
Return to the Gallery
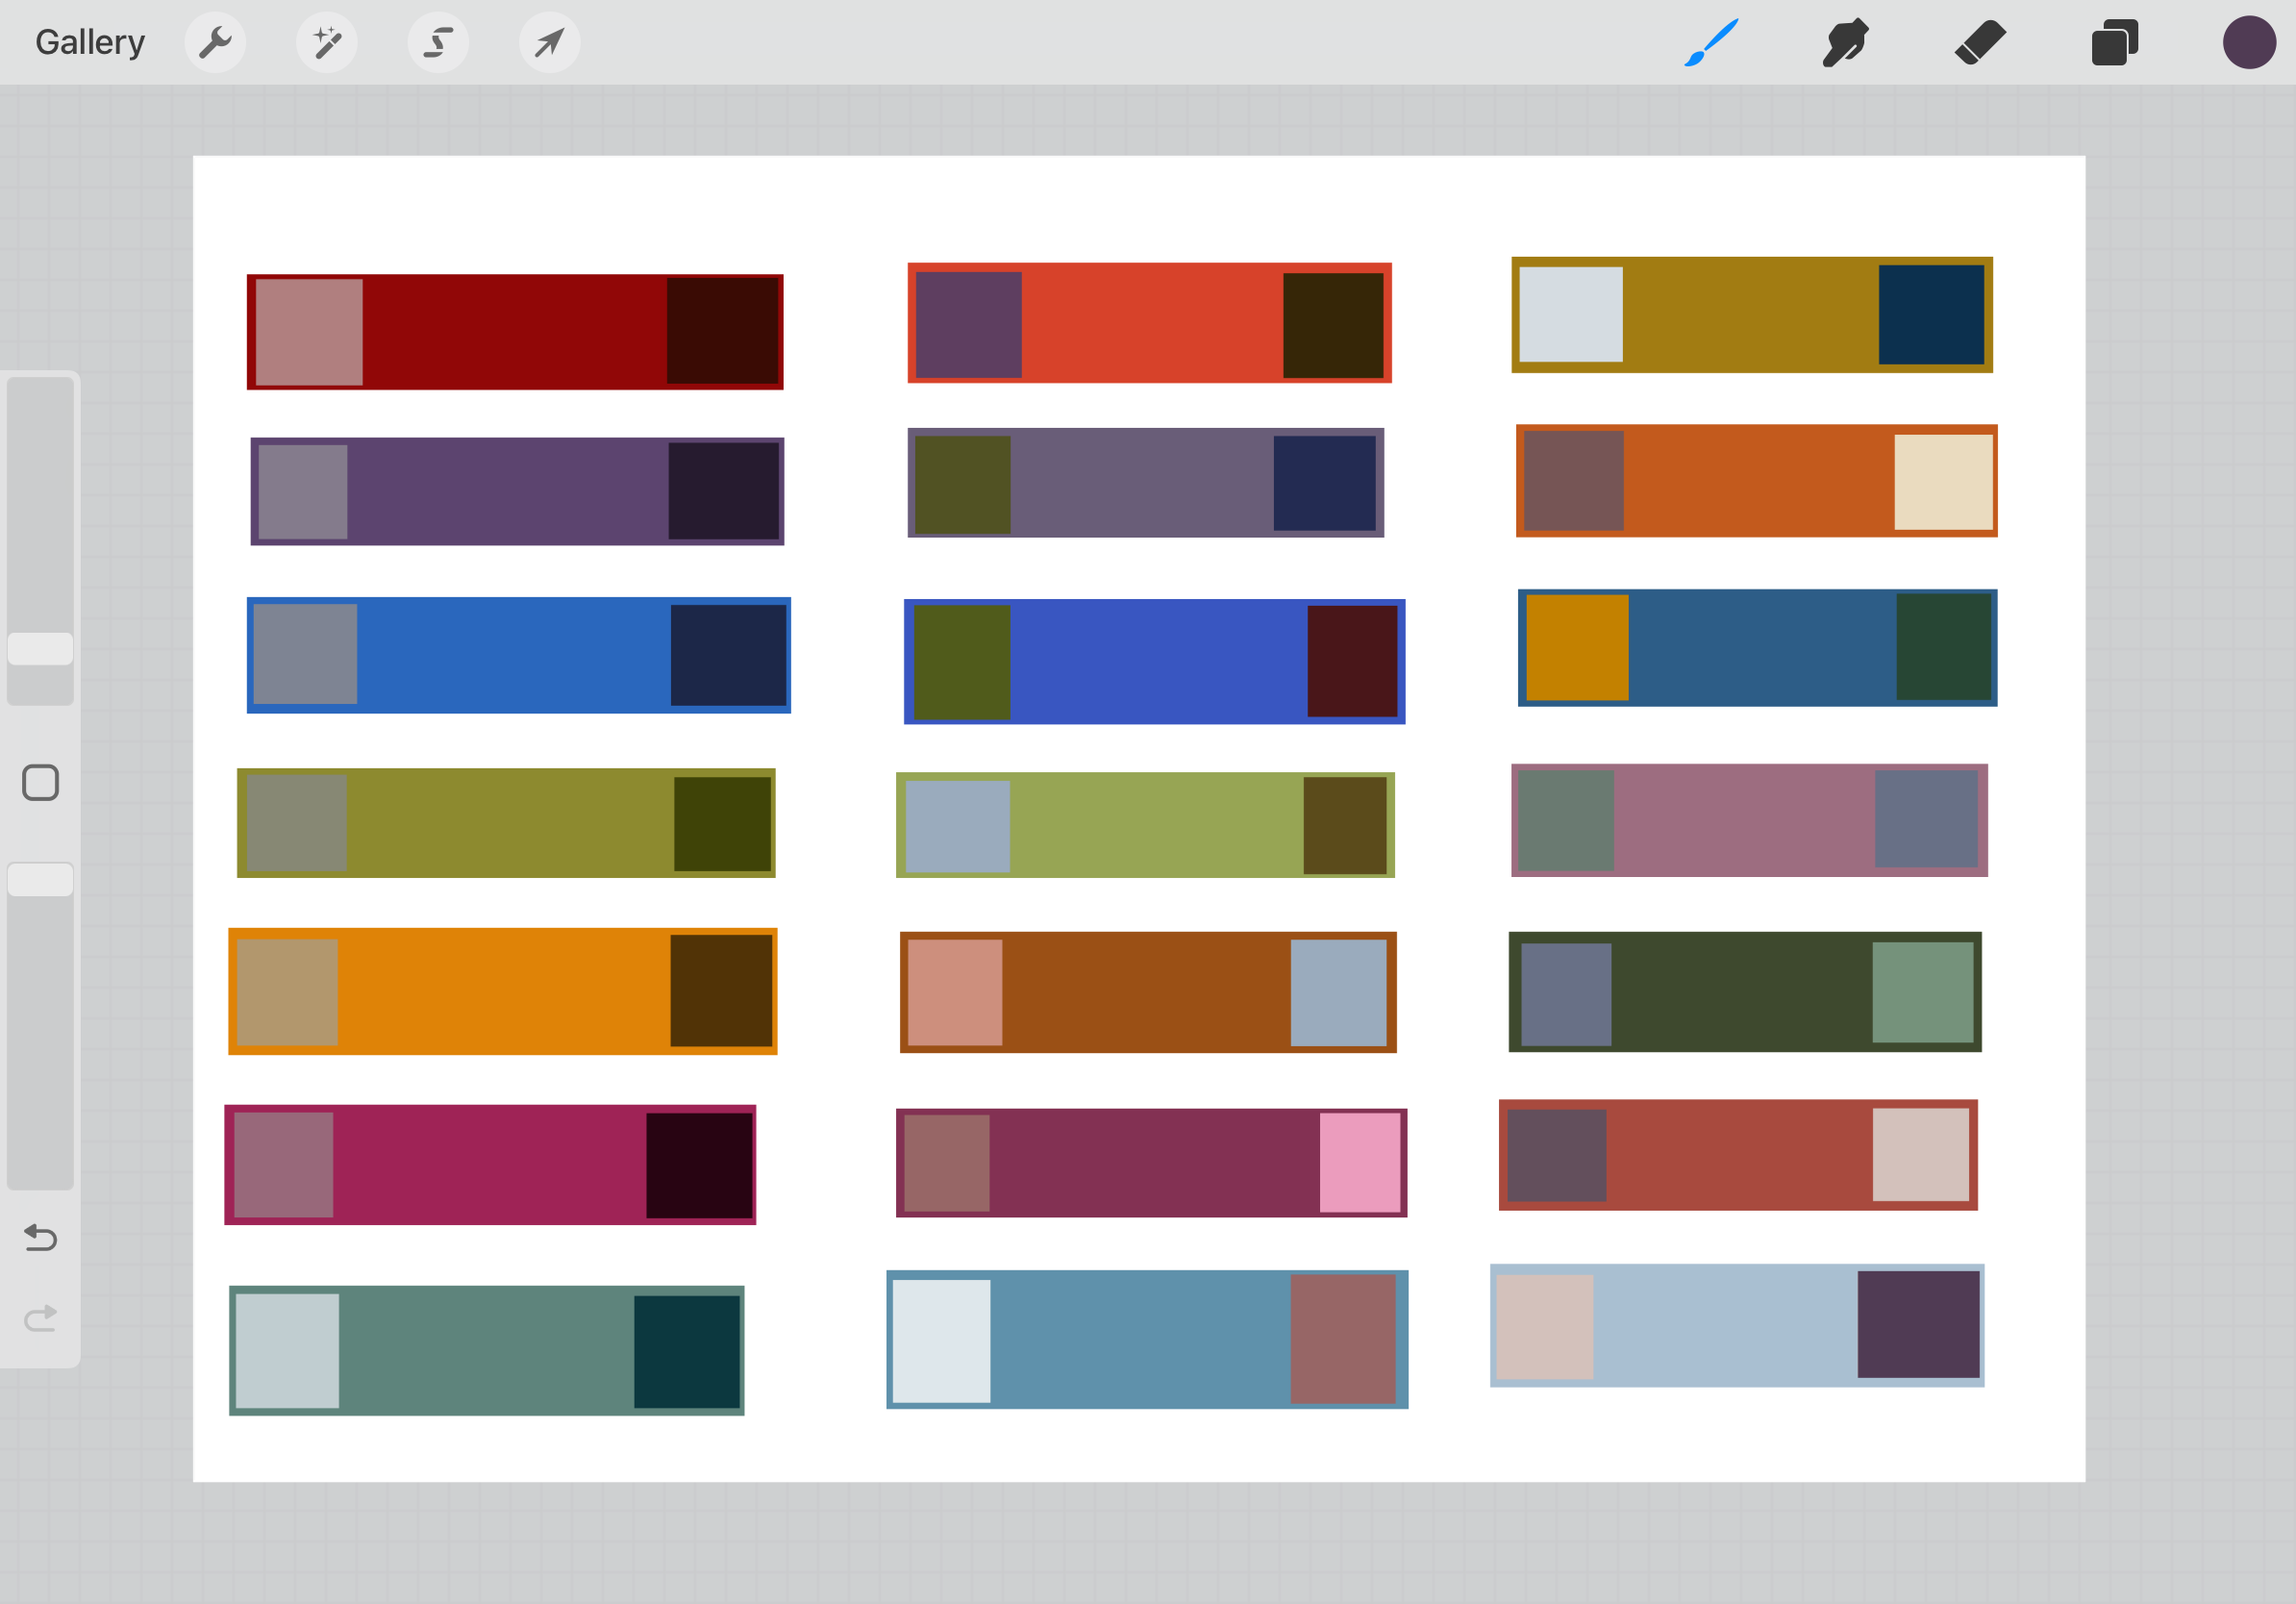[90, 43]
